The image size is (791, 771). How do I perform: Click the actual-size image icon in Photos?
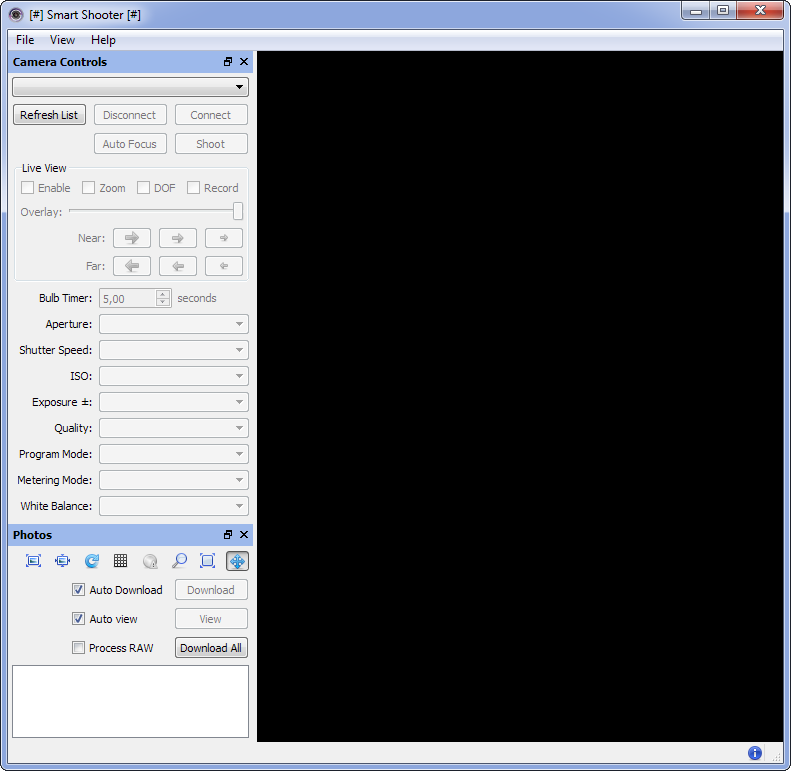63,561
